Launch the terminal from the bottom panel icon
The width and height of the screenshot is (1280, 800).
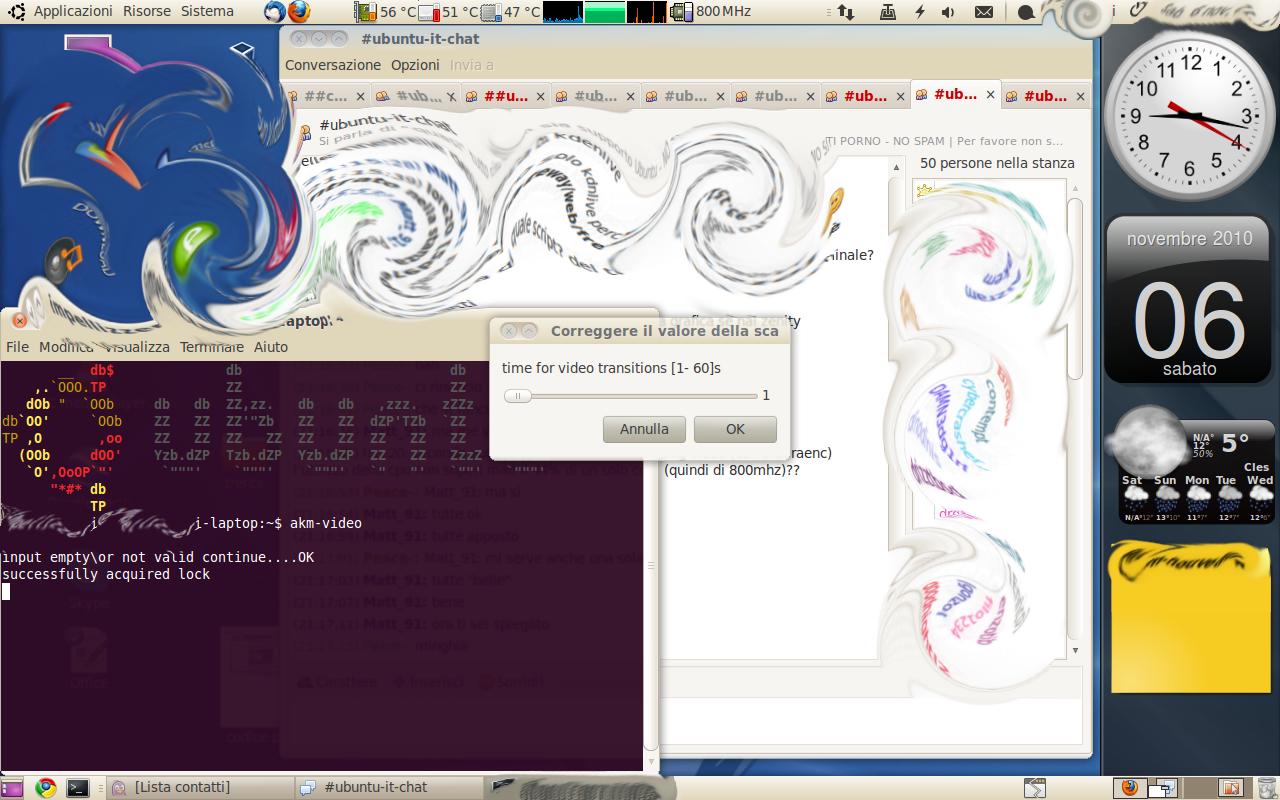coord(77,788)
